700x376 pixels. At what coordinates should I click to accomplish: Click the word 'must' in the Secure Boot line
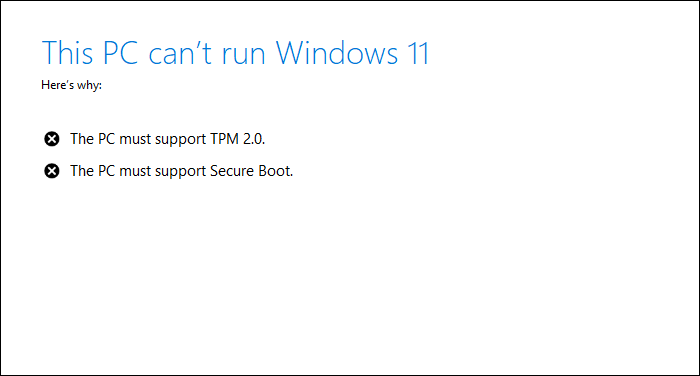(x=135, y=171)
